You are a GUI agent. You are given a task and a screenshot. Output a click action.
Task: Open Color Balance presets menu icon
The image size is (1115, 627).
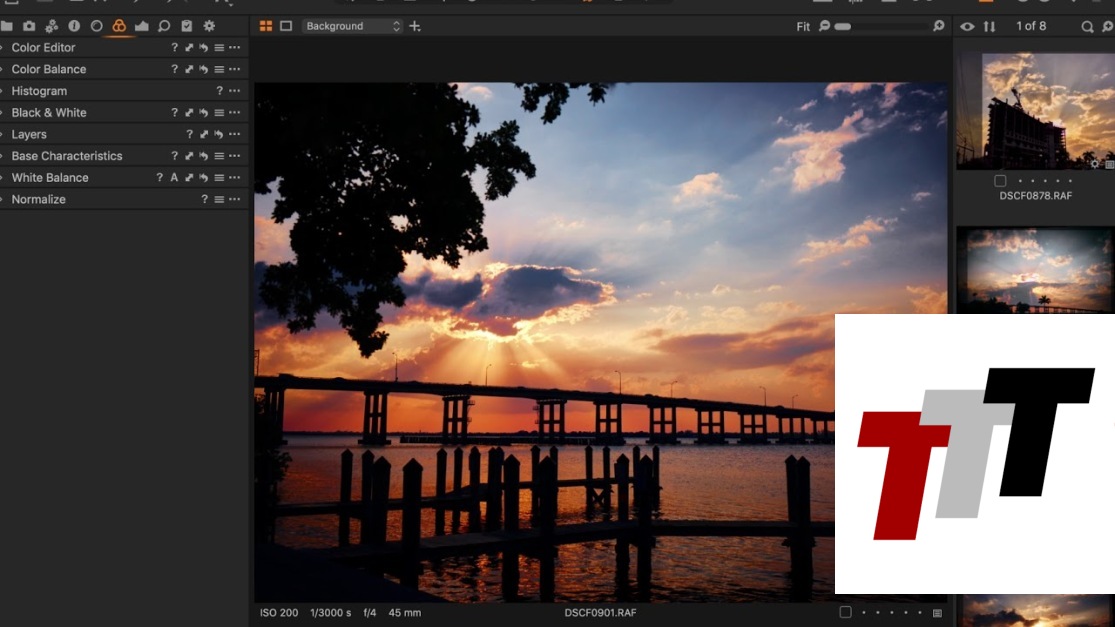coord(219,70)
